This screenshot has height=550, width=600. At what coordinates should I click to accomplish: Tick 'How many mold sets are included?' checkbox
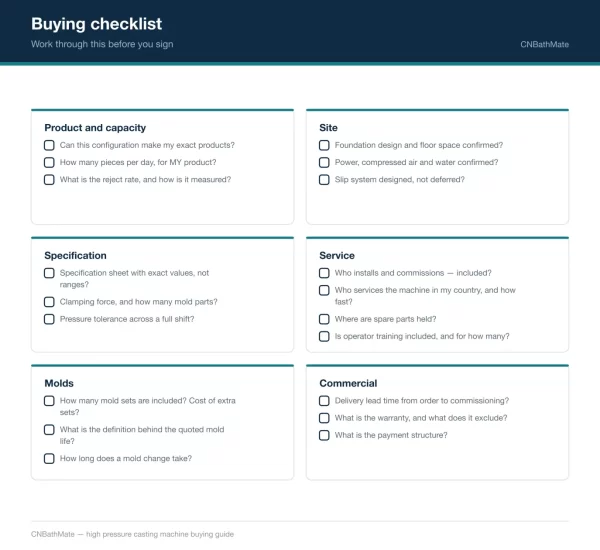[49, 401]
